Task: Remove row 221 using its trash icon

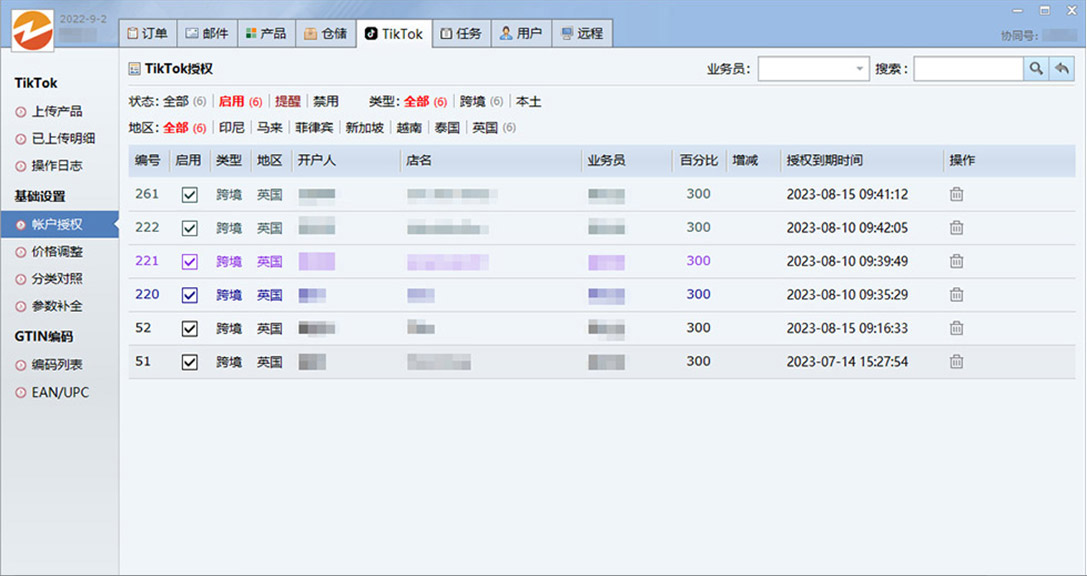Action: click(x=957, y=261)
